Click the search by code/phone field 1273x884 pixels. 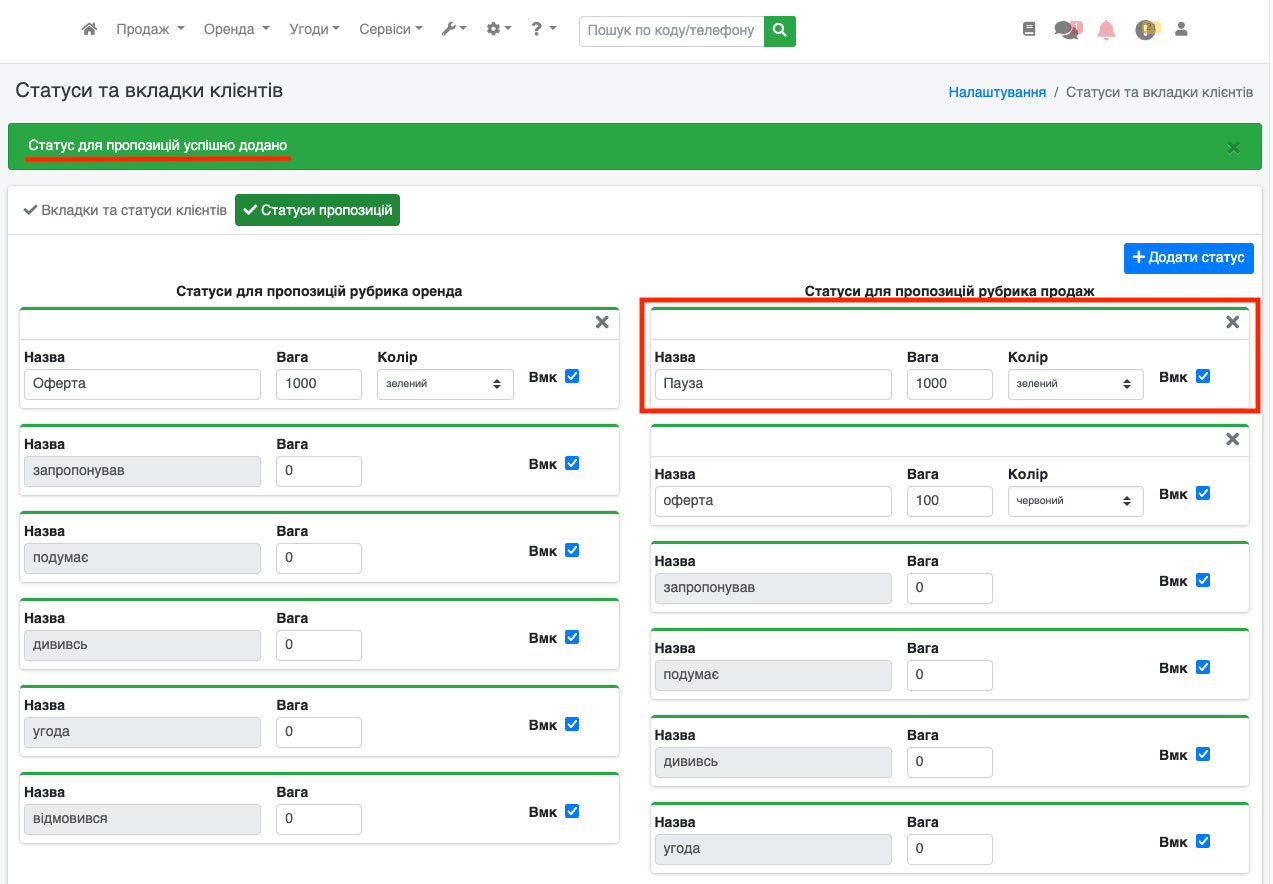pyautogui.click(x=671, y=30)
